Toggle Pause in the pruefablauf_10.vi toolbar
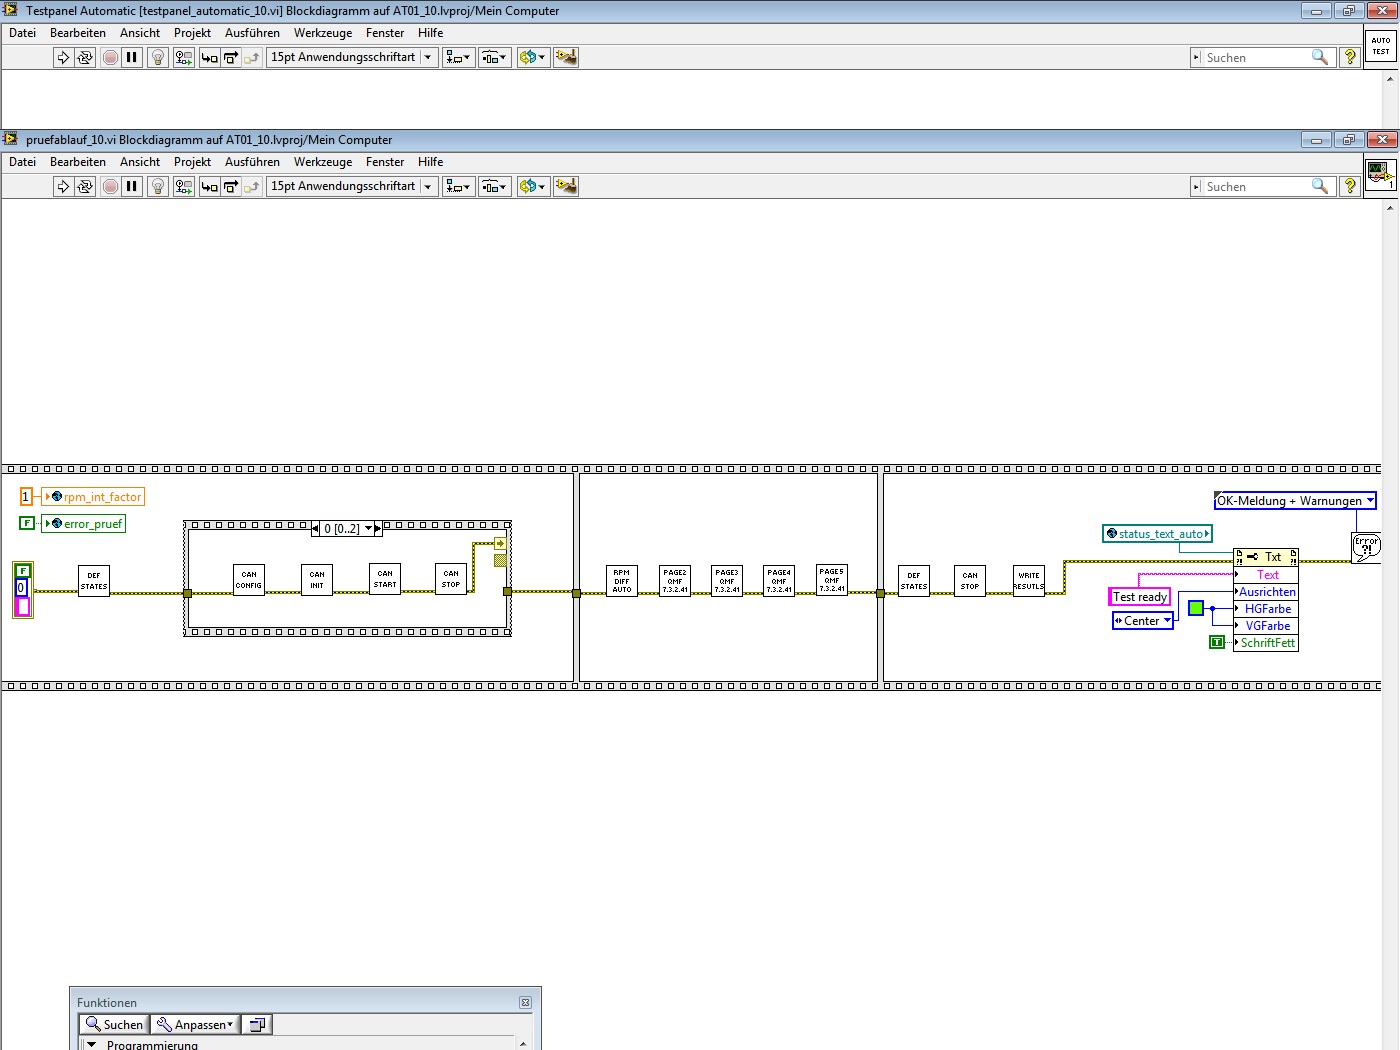Viewport: 1400px width, 1050px height. pos(132,186)
